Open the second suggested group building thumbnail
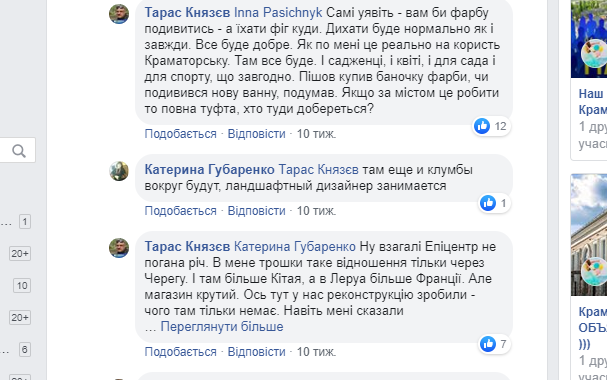607x380 pixels. (589, 235)
